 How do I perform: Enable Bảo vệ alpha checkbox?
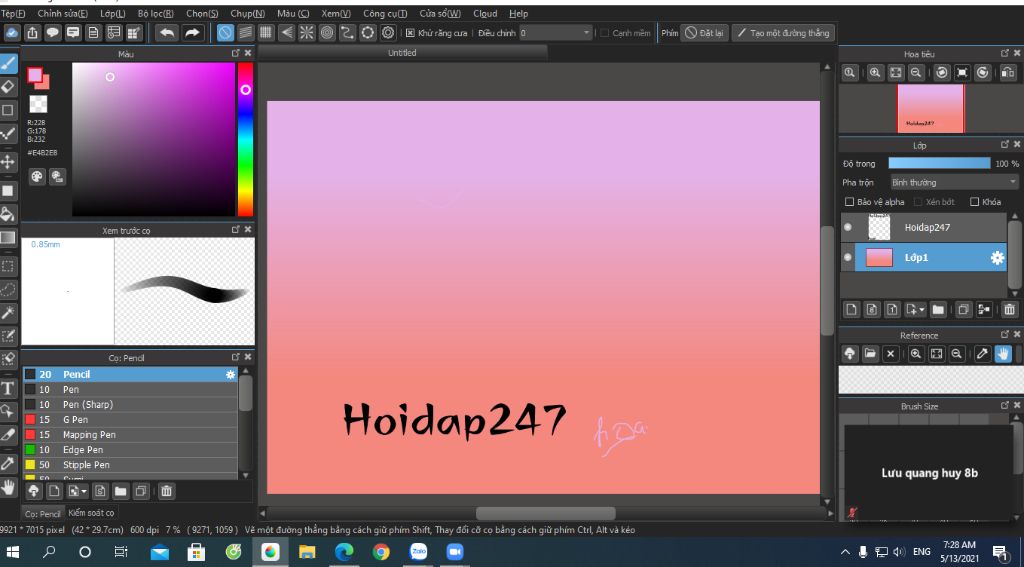tap(850, 202)
